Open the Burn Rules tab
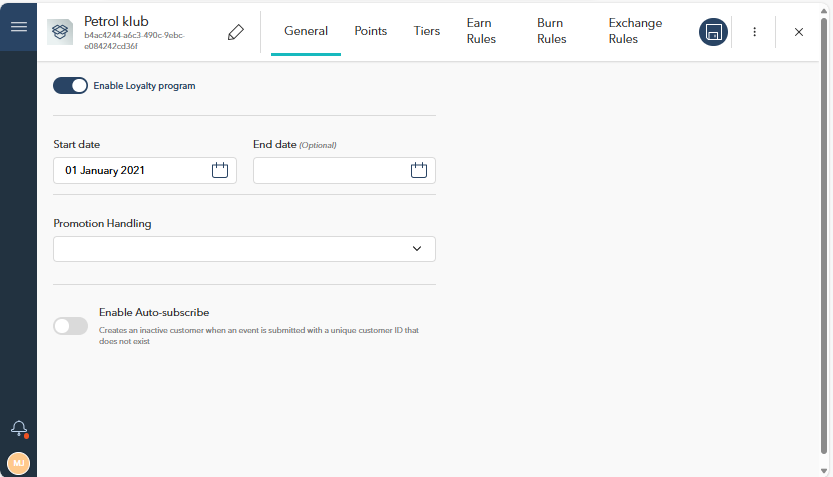The height and width of the screenshot is (477, 833). click(551, 31)
